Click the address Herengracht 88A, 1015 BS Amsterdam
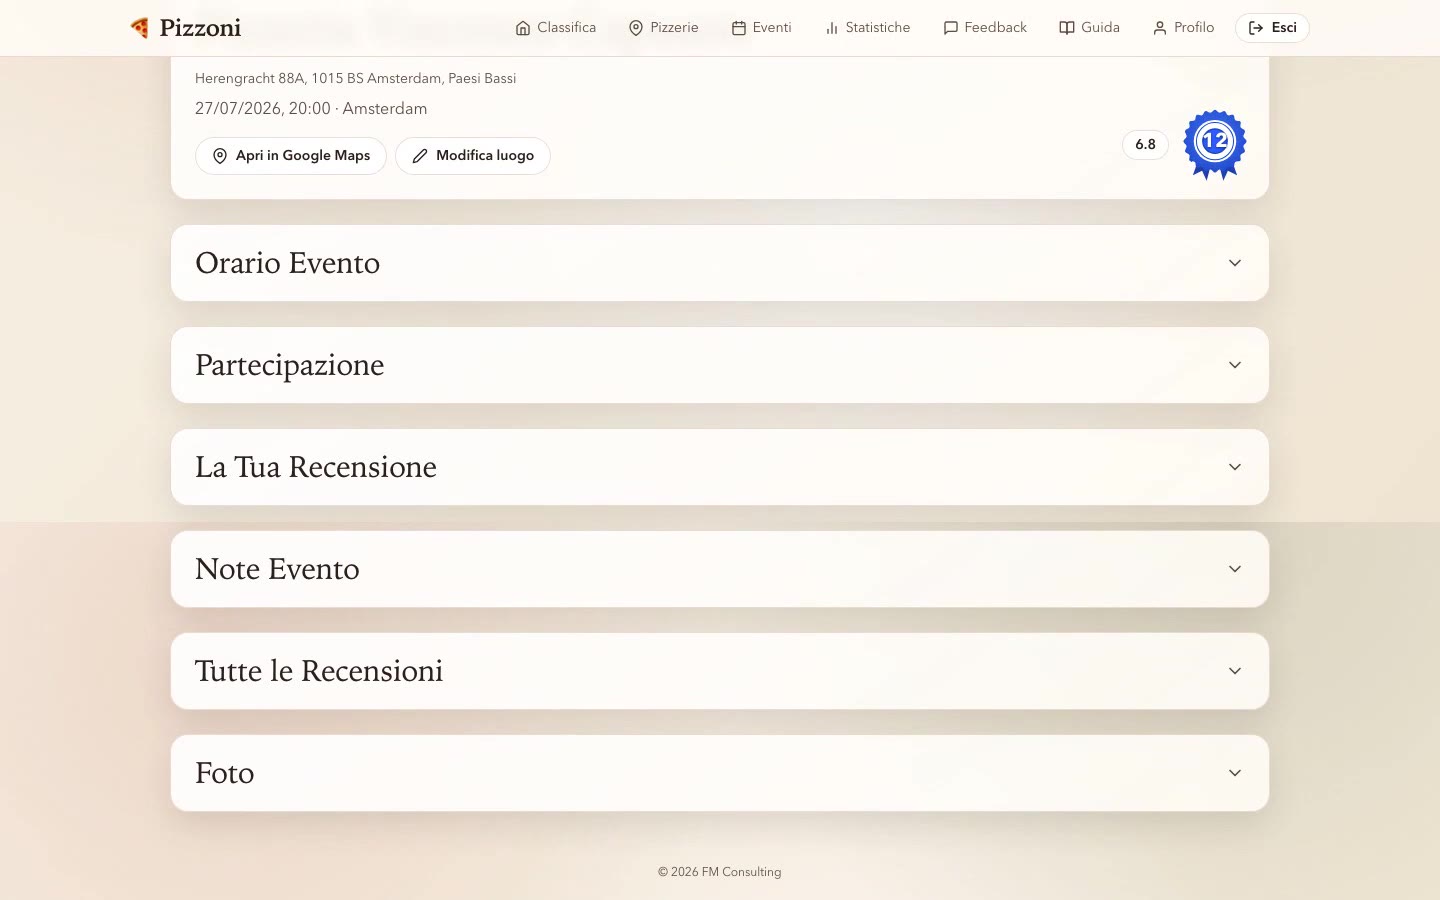 pos(356,78)
